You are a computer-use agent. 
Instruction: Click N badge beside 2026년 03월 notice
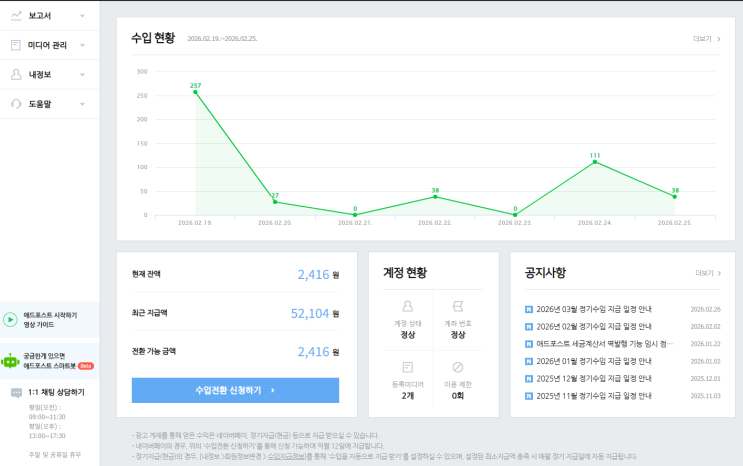click(x=529, y=310)
